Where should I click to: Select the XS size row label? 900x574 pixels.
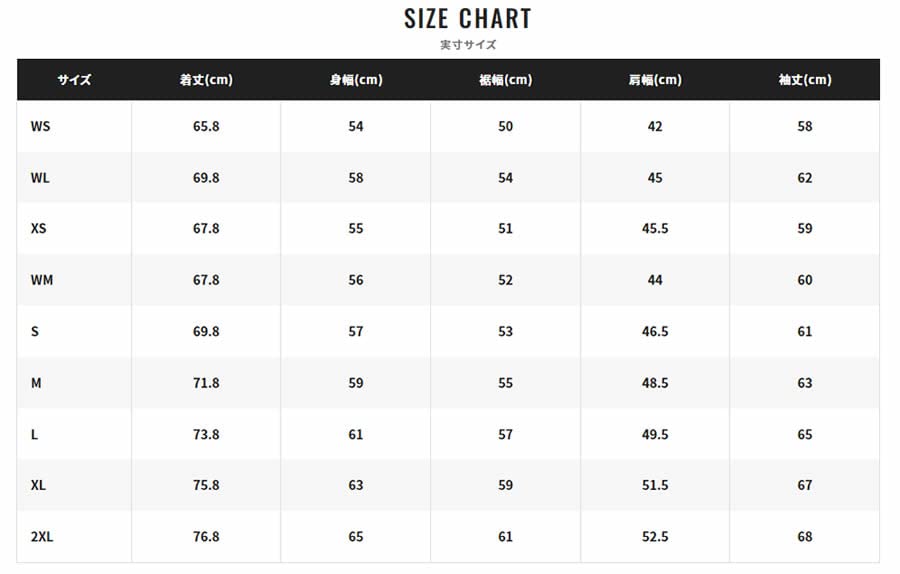coord(39,229)
